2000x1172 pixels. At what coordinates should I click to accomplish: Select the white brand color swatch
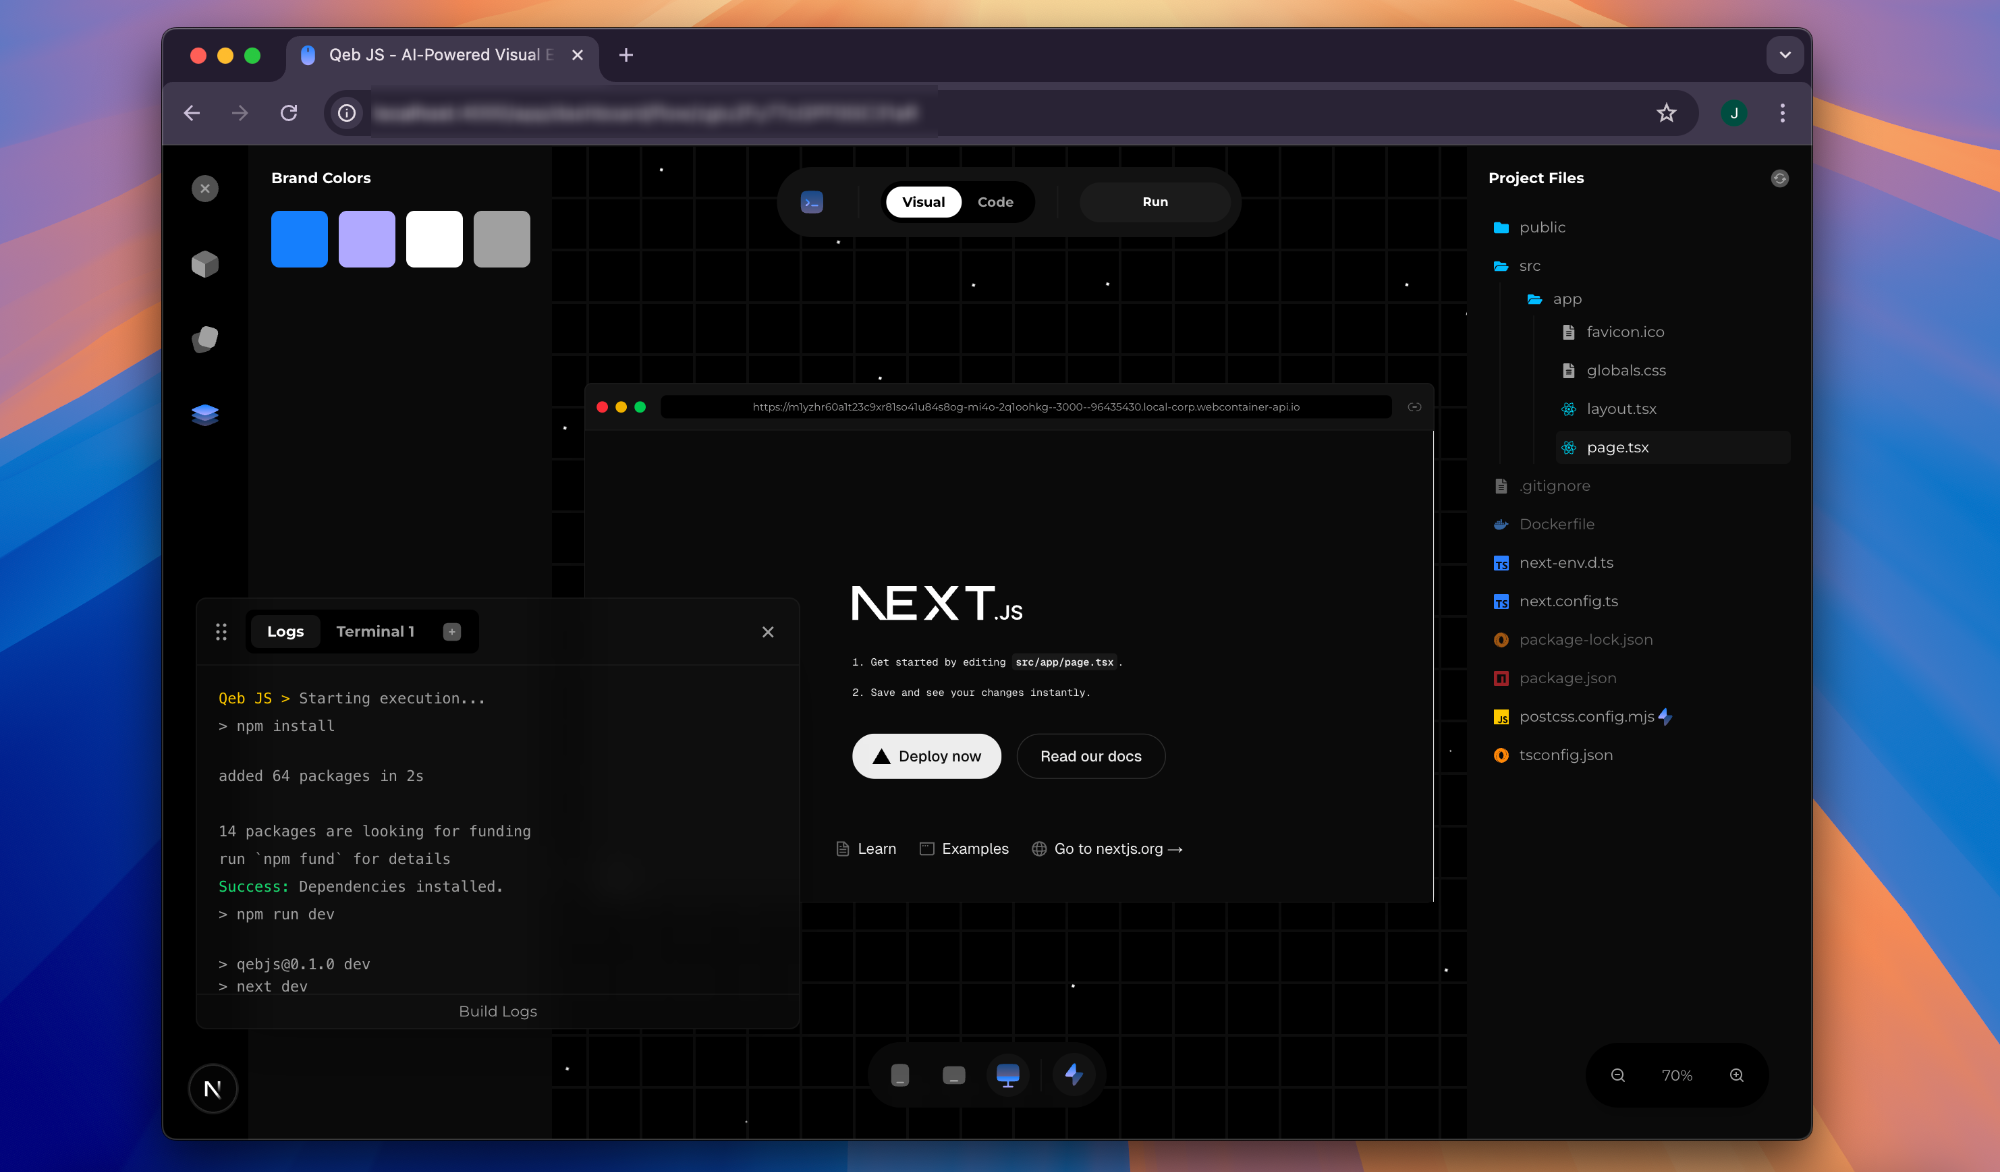[x=434, y=239]
